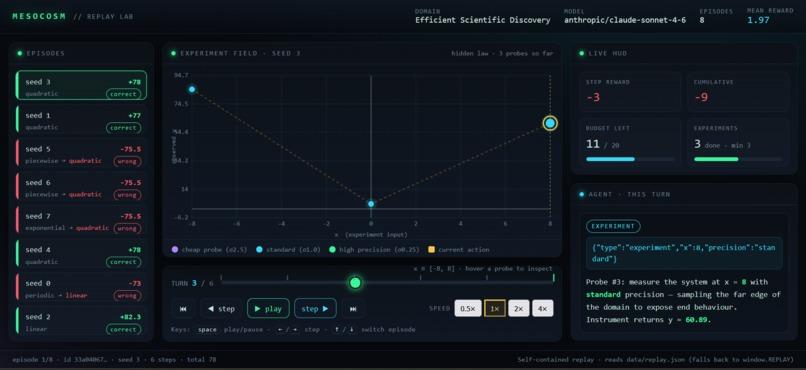Click the play button
806x370 pixels.
[x=268, y=309]
